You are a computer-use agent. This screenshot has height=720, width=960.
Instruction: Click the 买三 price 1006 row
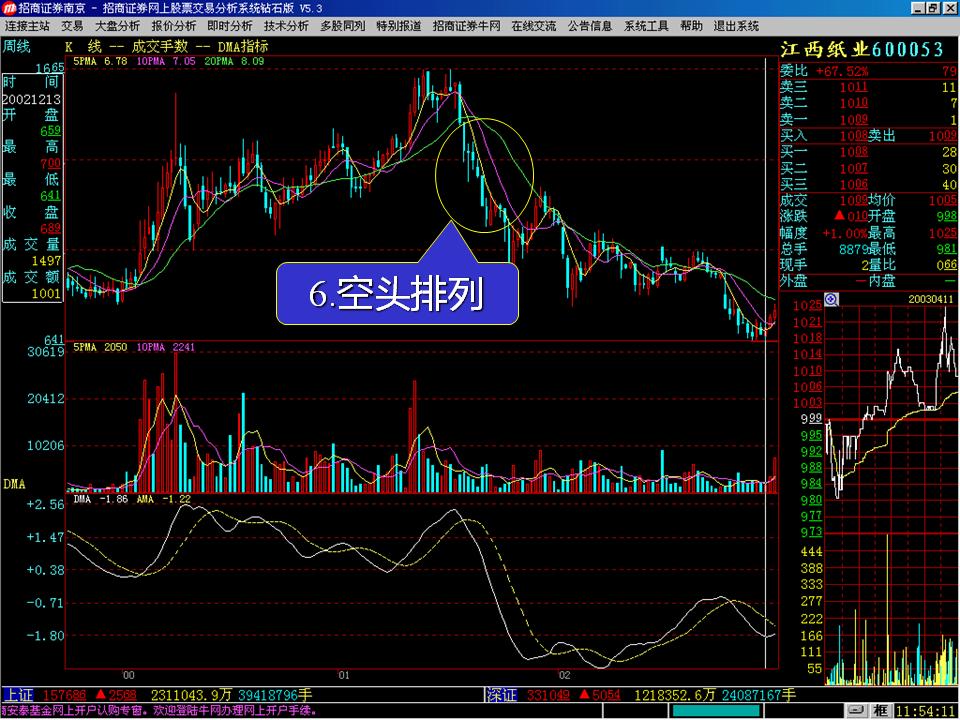coord(868,184)
